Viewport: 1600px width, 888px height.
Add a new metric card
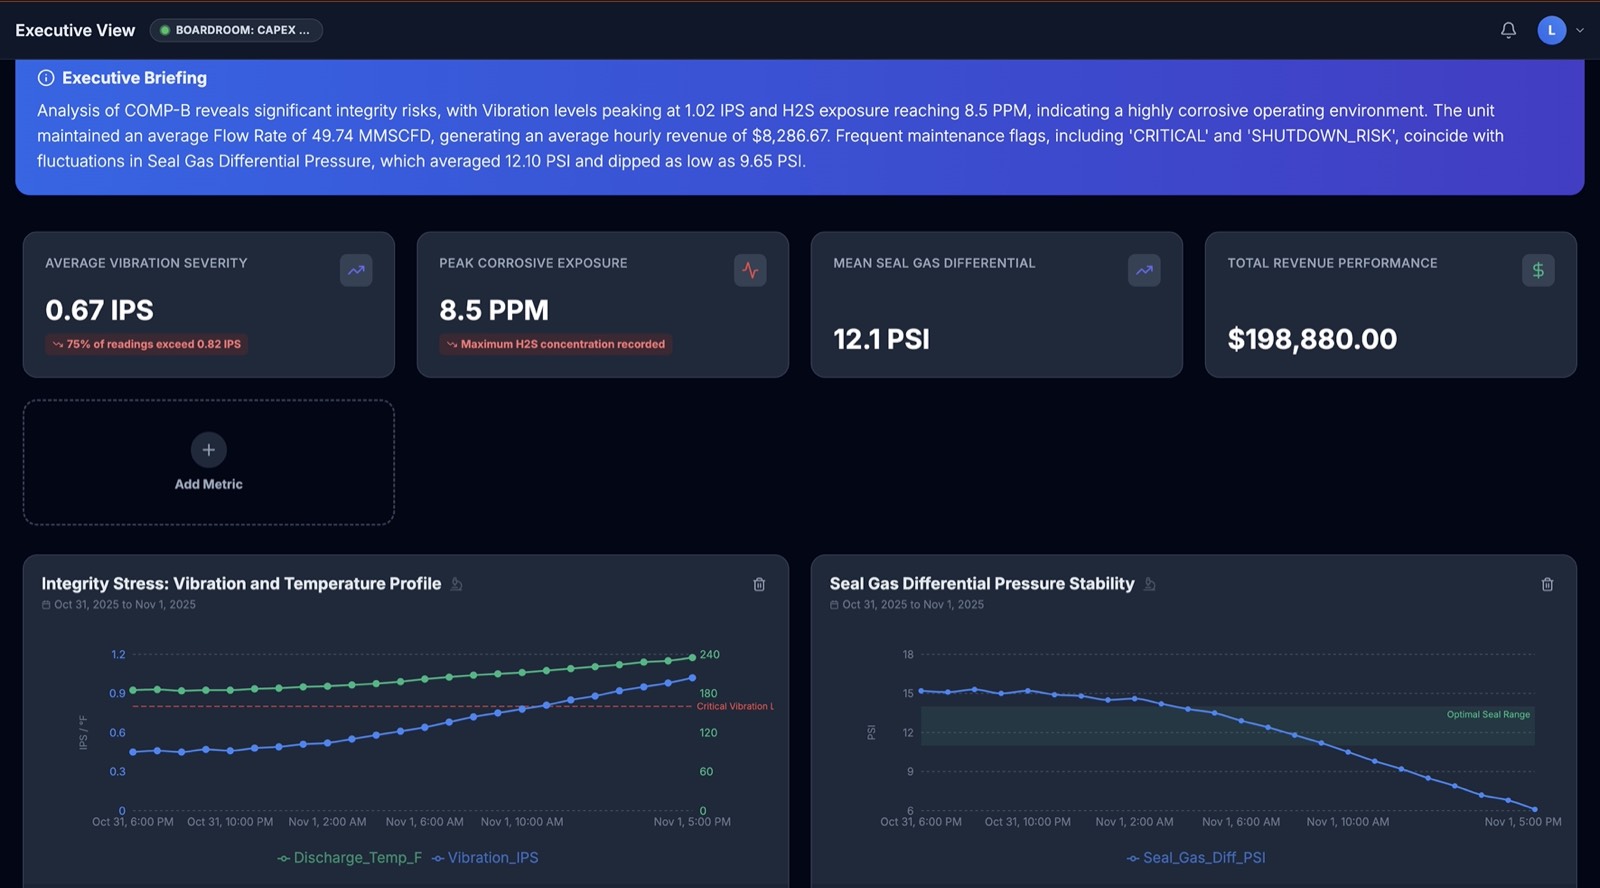click(x=209, y=462)
